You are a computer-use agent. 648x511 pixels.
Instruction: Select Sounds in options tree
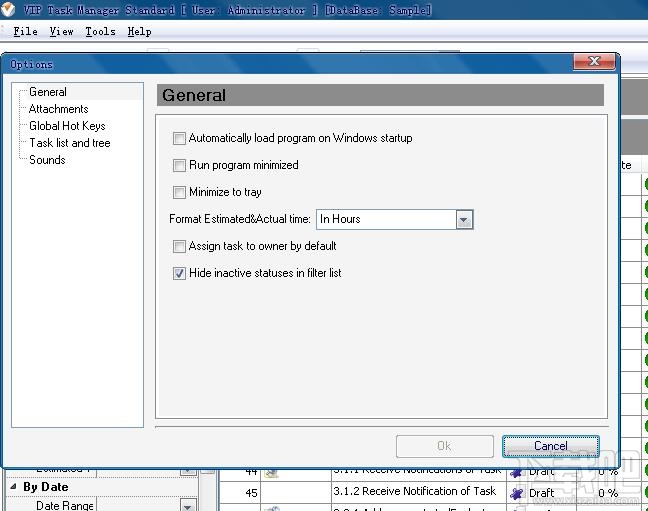point(47,160)
